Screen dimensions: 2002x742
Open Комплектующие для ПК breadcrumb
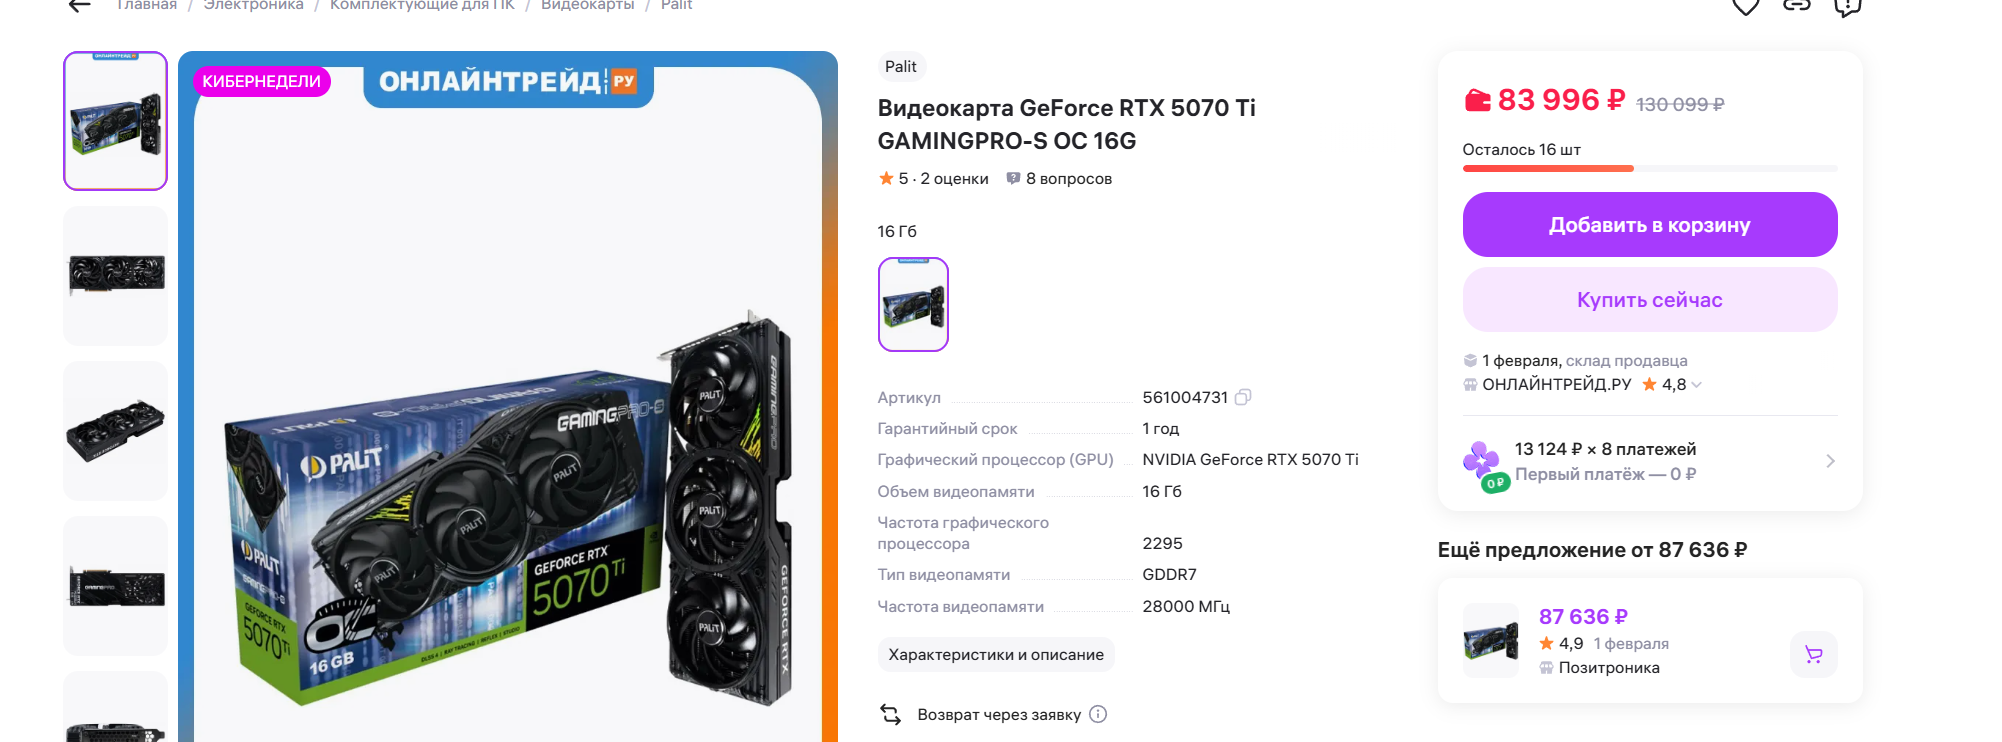coord(422,5)
